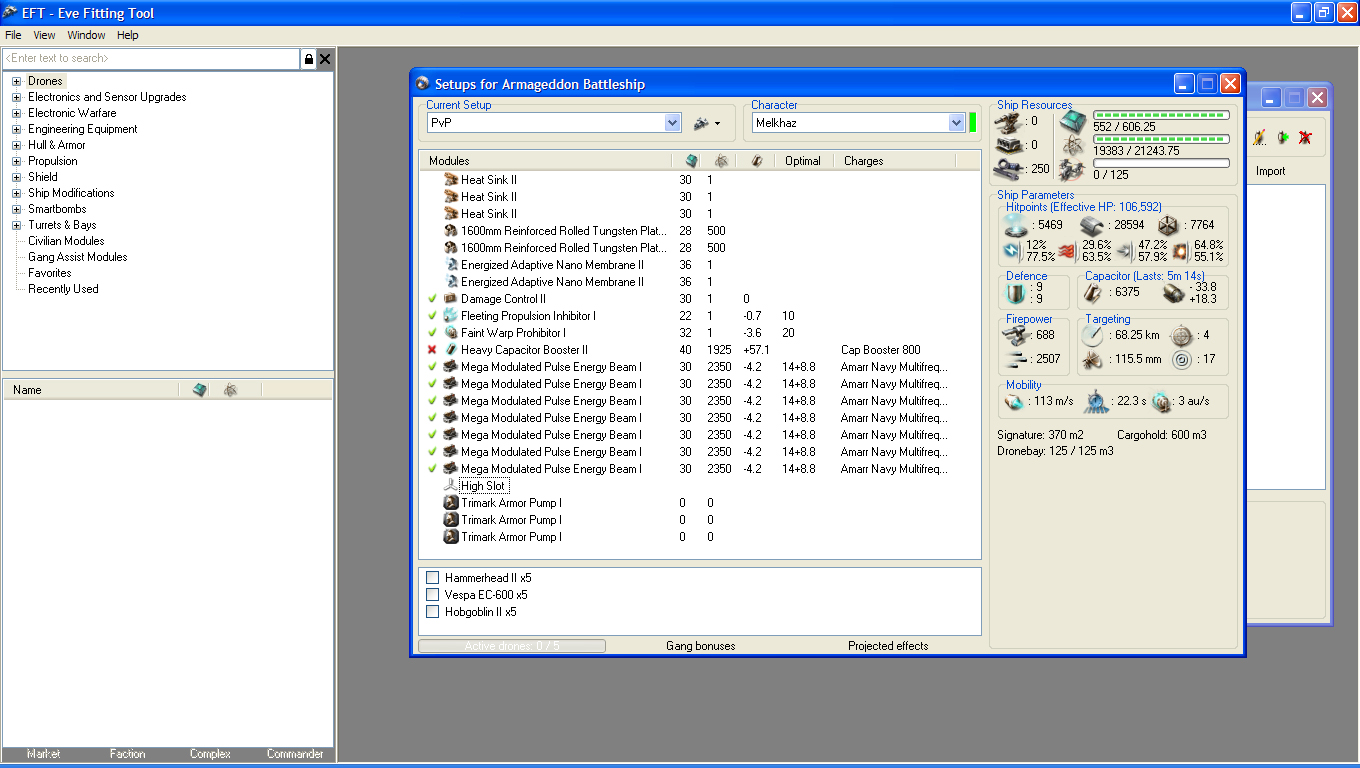Viewport: 1360px width, 768px height.
Task: Click the capacitor capacity icon showing 6375
Action: (1095, 293)
